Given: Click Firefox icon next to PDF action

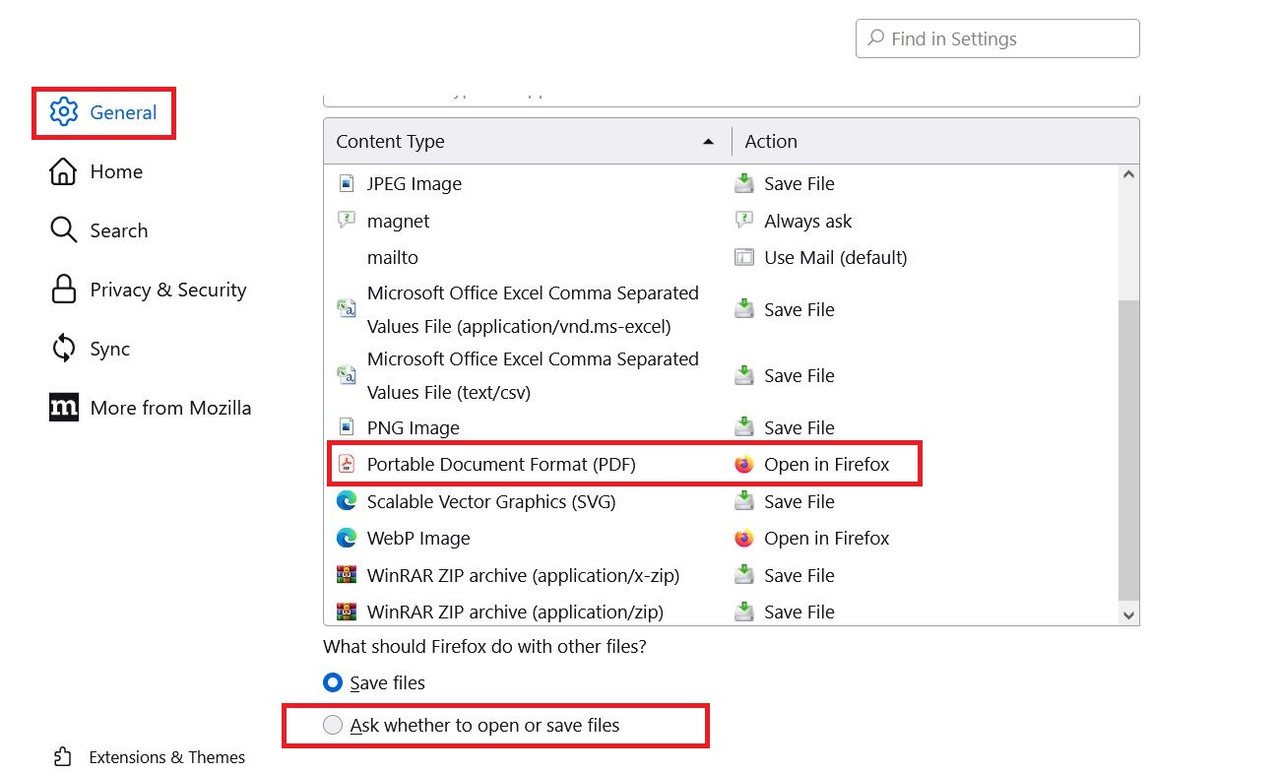Looking at the screenshot, I should (x=744, y=464).
